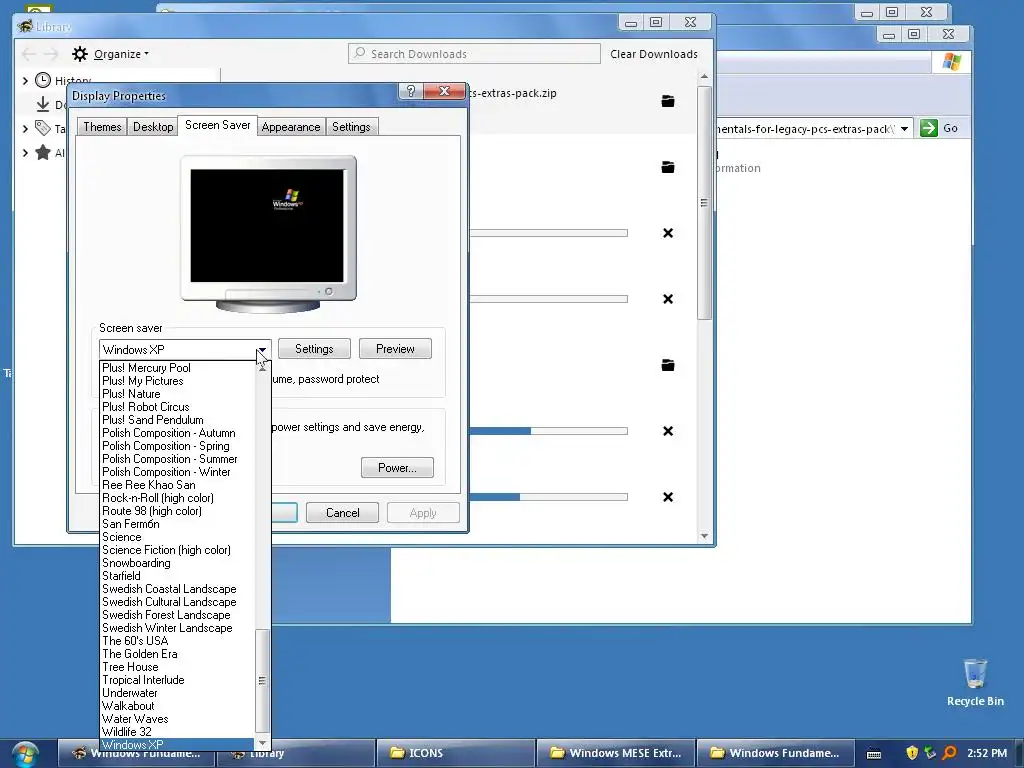Click the screen saver list scrollbar thumb
This screenshot has height=768, width=1024.
pyautogui.click(x=262, y=680)
